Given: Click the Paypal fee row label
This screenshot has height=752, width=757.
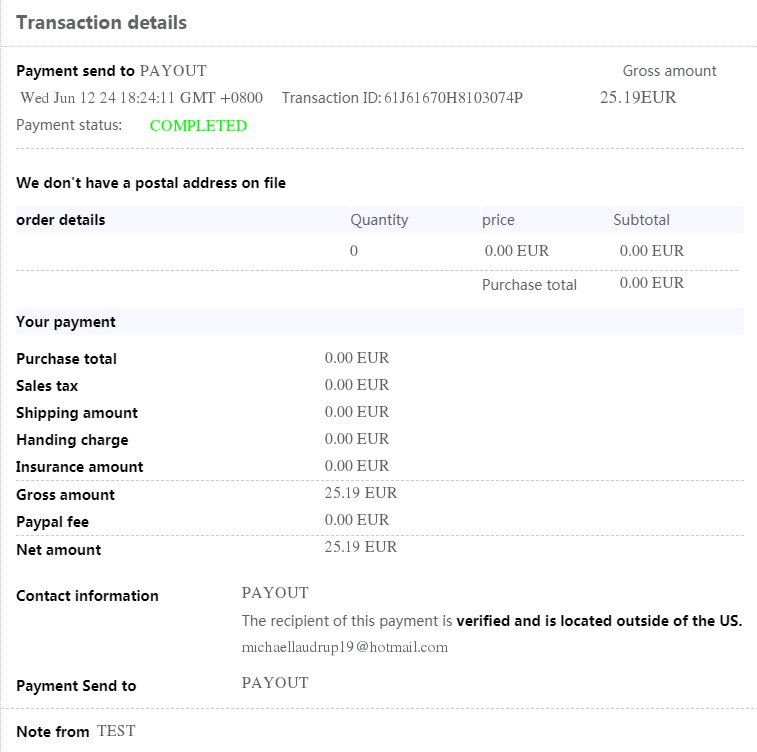Looking at the screenshot, I should click(x=53, y=522).
